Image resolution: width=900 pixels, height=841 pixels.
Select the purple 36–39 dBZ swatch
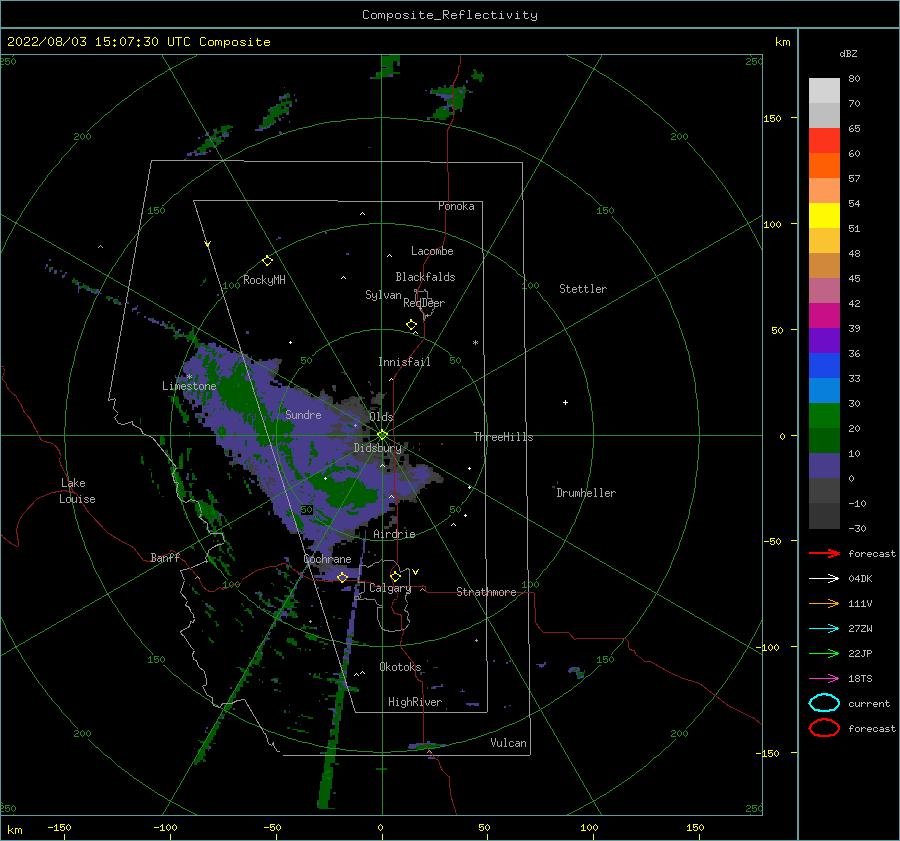coord(824,340)
